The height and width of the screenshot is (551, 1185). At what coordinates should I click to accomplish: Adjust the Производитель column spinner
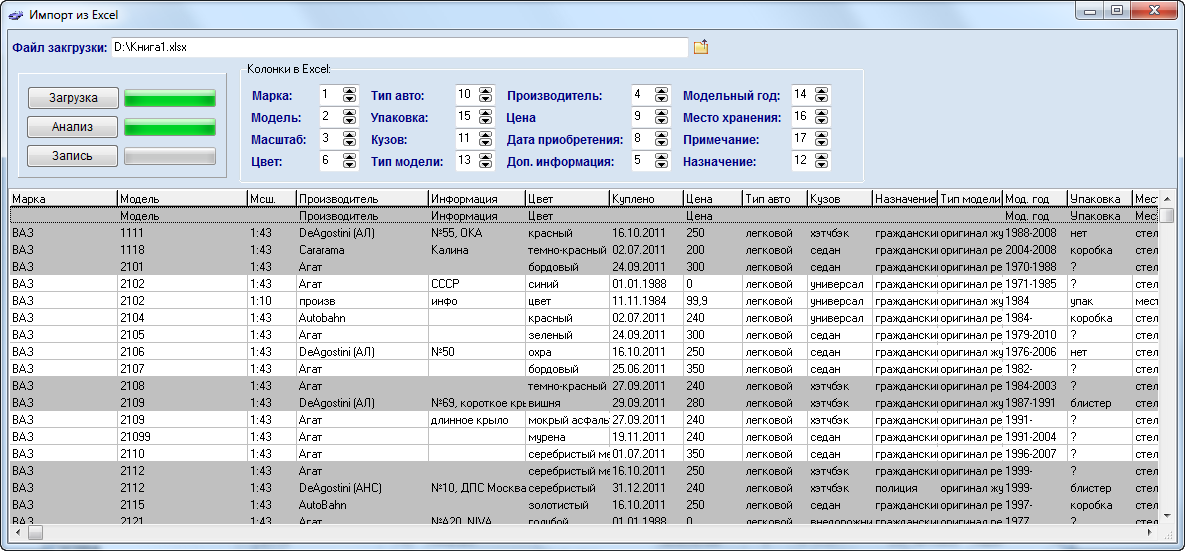point(662,94)
